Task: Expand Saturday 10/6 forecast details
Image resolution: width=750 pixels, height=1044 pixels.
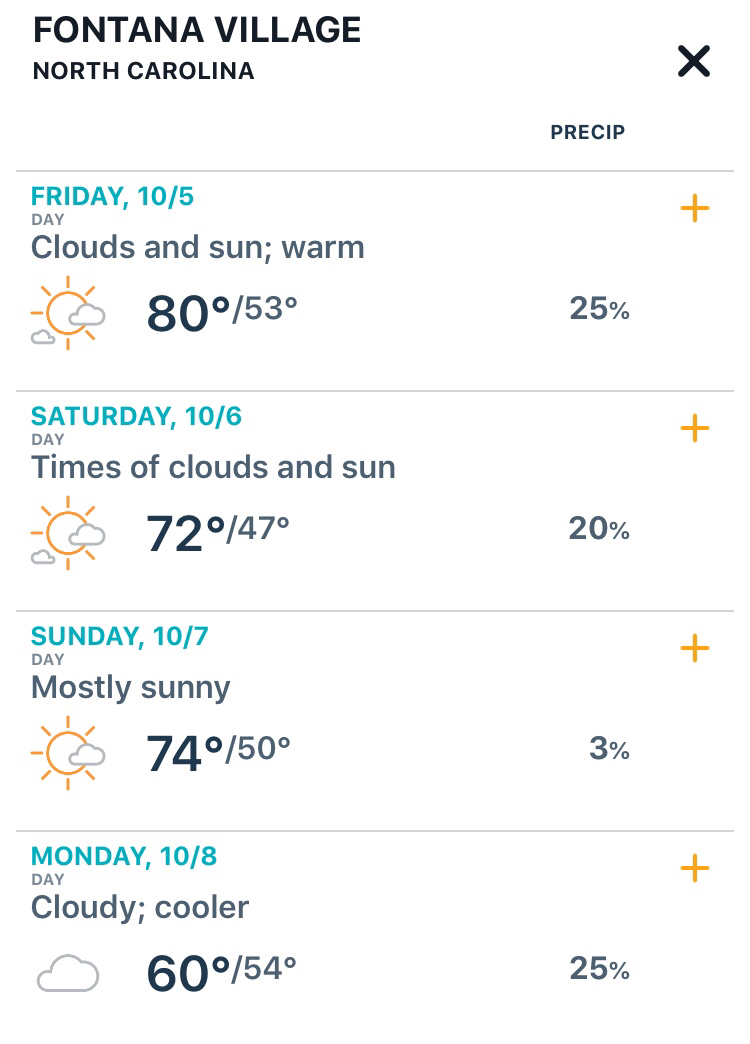Action: (694, 429)
